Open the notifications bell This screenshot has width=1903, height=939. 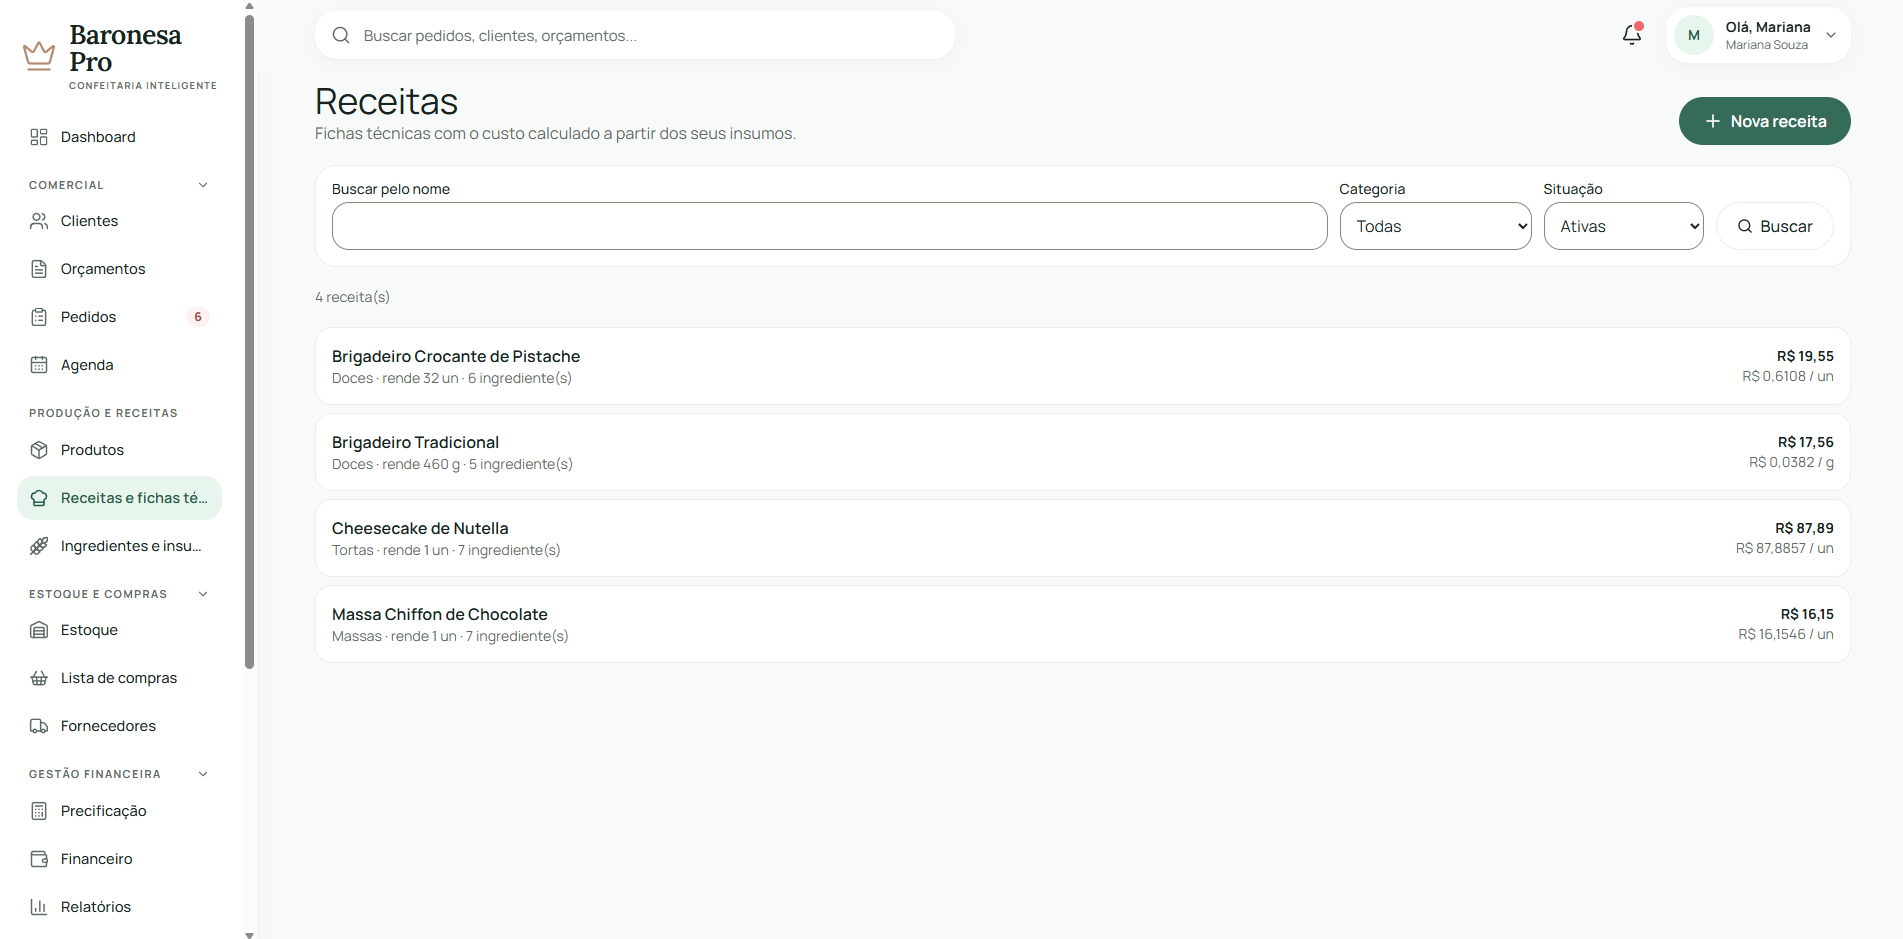1632,35
